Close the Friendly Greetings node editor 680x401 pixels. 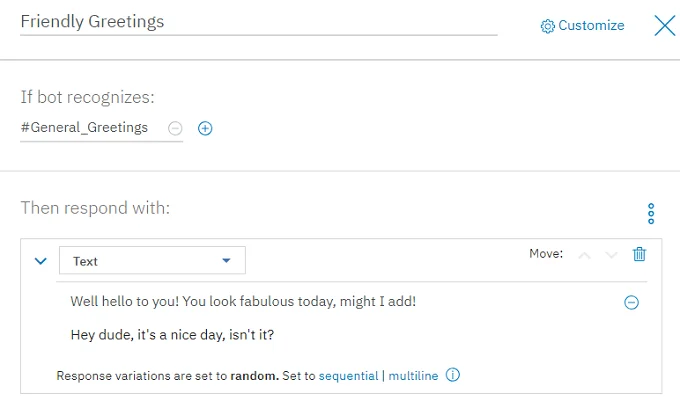[x=665, y=26]
